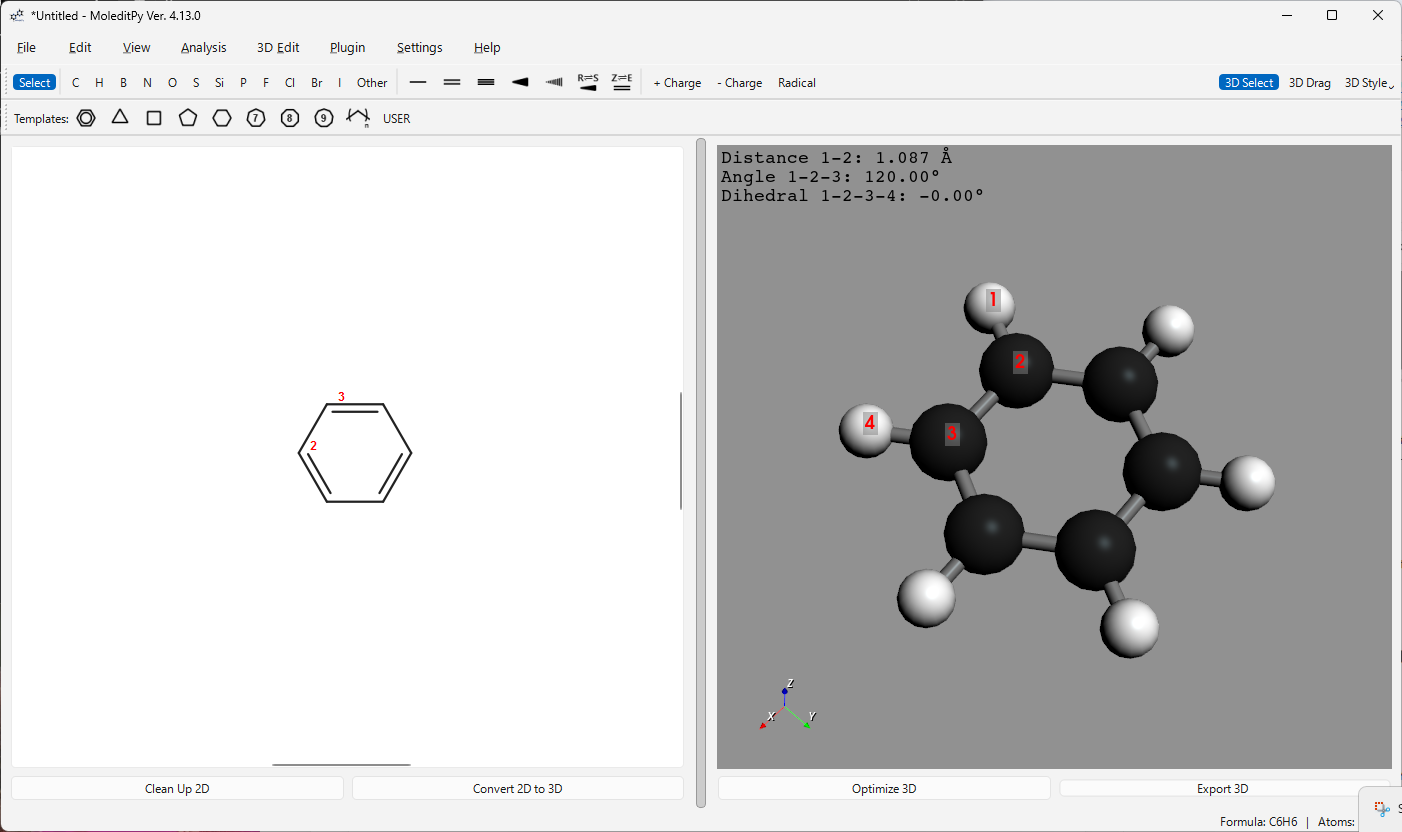Click the 2D canvas horizontal scrollbar
The height and width of the screenshot is (832, 1402).
341,765
